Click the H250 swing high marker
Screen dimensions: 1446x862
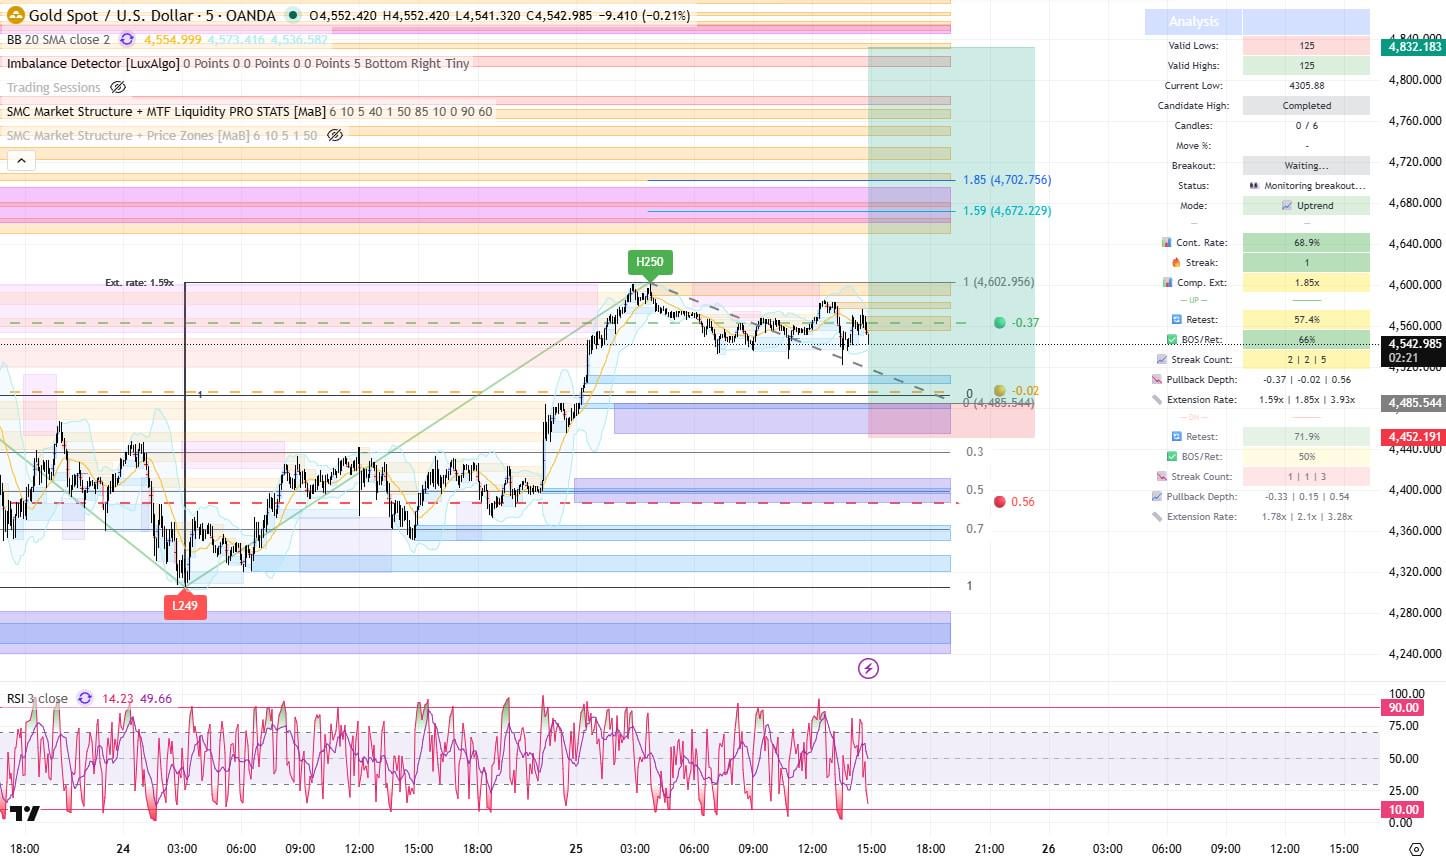(x=650, y=261)
